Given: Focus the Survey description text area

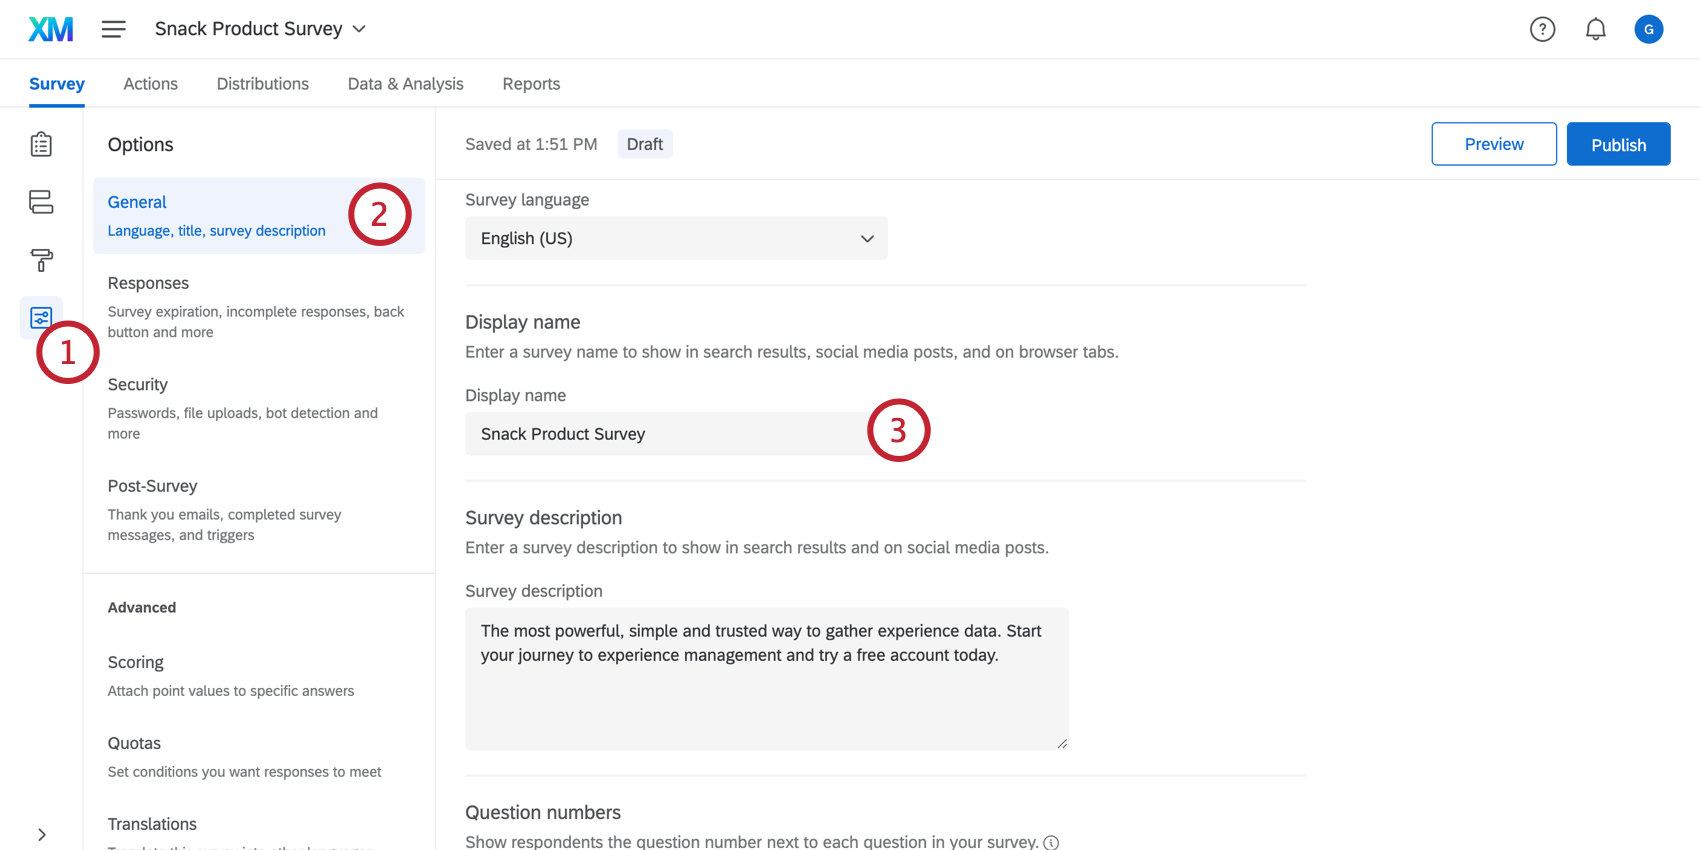Looking at the screenshot, I should [766, 678].
